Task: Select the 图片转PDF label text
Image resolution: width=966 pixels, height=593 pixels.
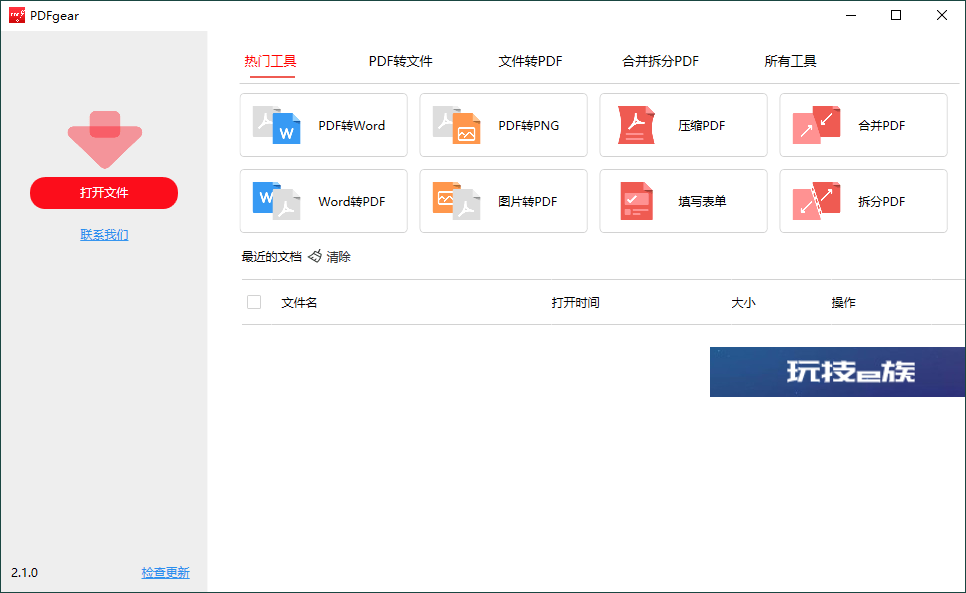Action: pos(528,201)
